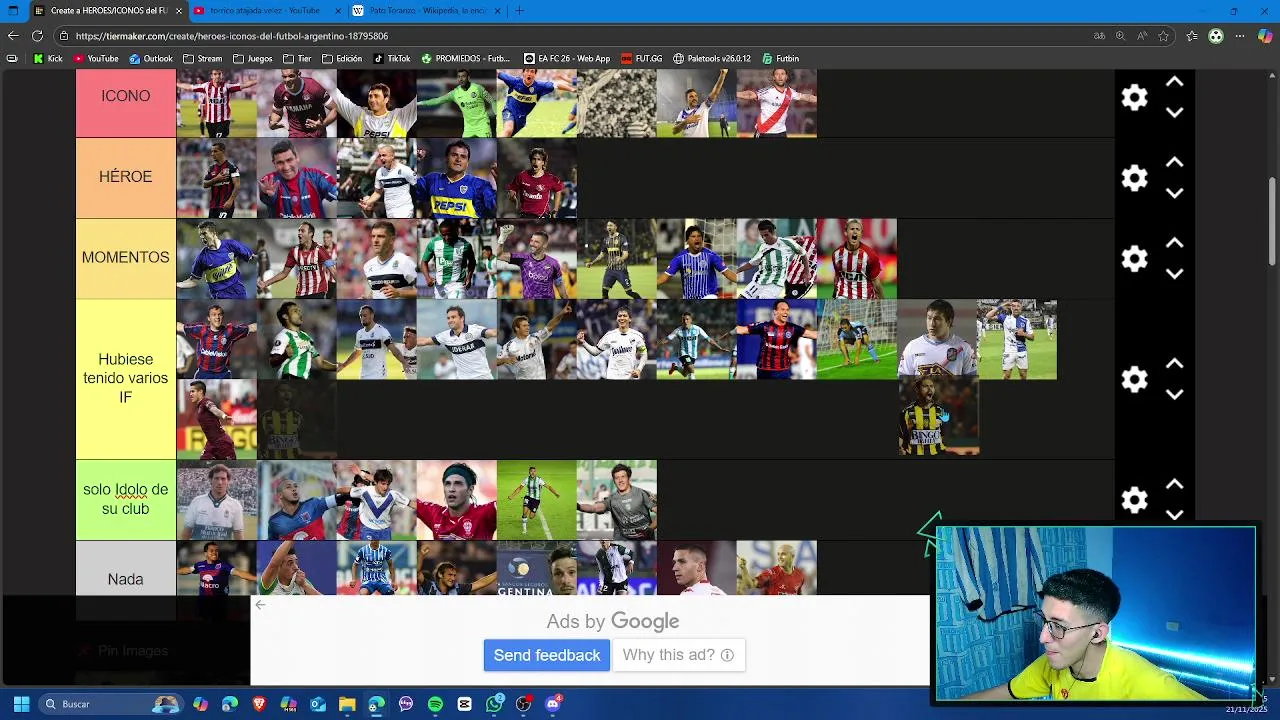Open Copilot icon in browser toolbar
This screenshot has height=720, width=1280.
point(1265,36)
